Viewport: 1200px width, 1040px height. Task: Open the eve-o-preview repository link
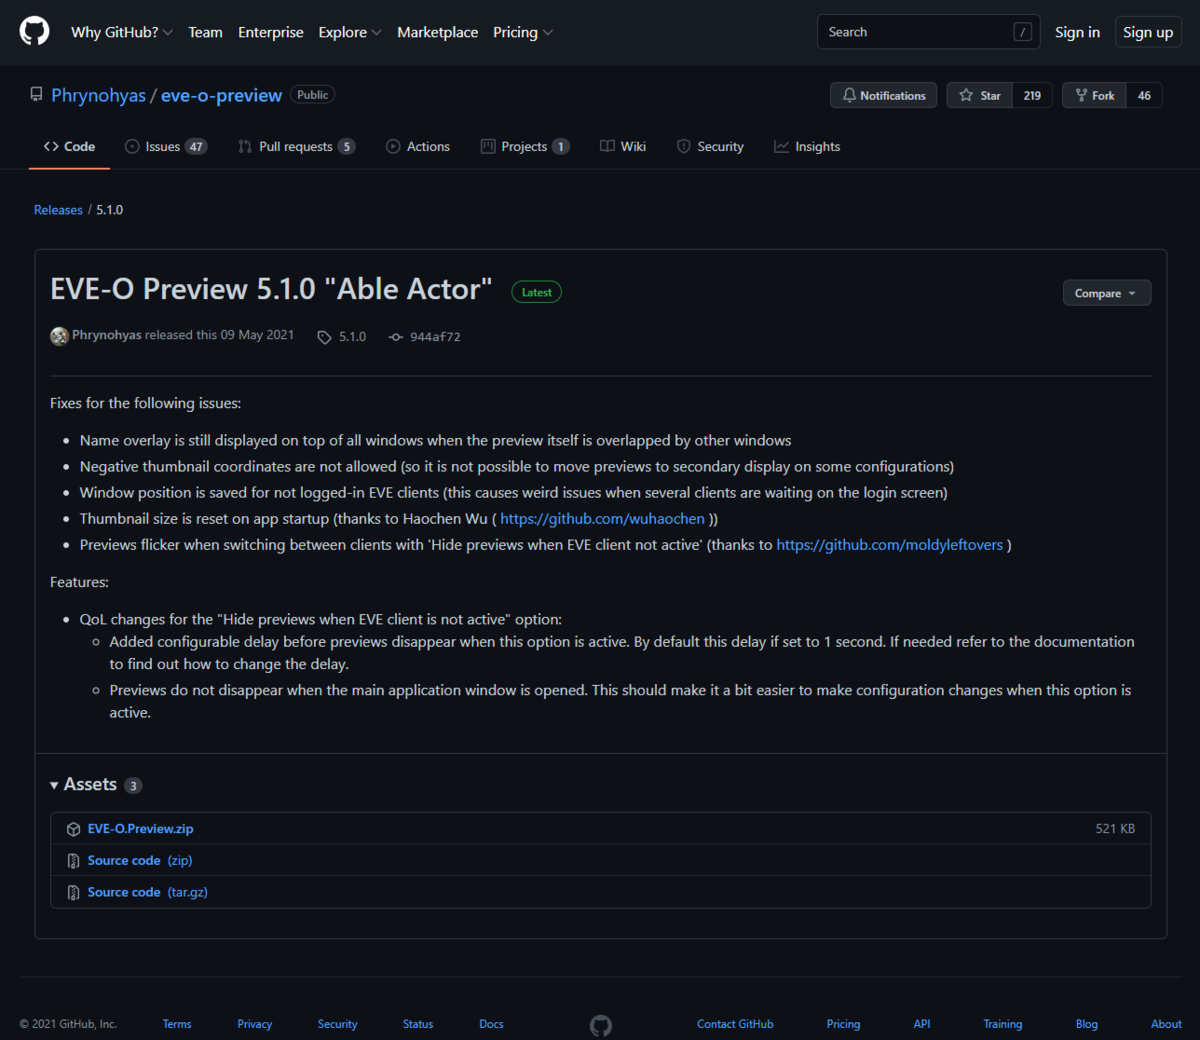pyautogui.click(x=221, y=95)
